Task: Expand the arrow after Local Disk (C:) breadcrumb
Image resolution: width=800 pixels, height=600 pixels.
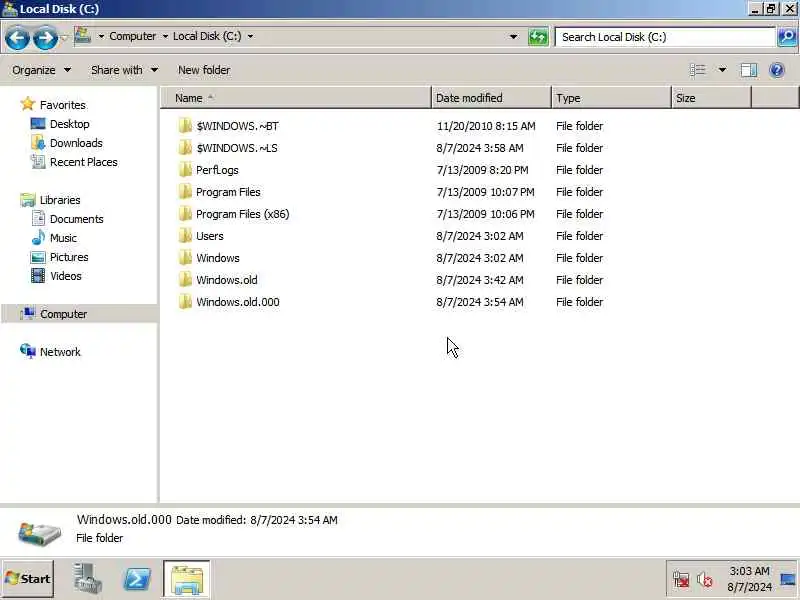Action: (250, 36)
